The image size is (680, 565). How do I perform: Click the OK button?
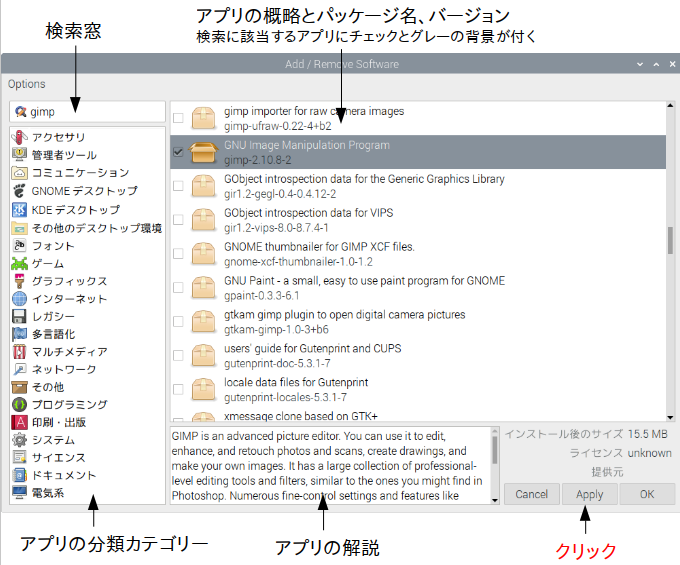point(647,494)
